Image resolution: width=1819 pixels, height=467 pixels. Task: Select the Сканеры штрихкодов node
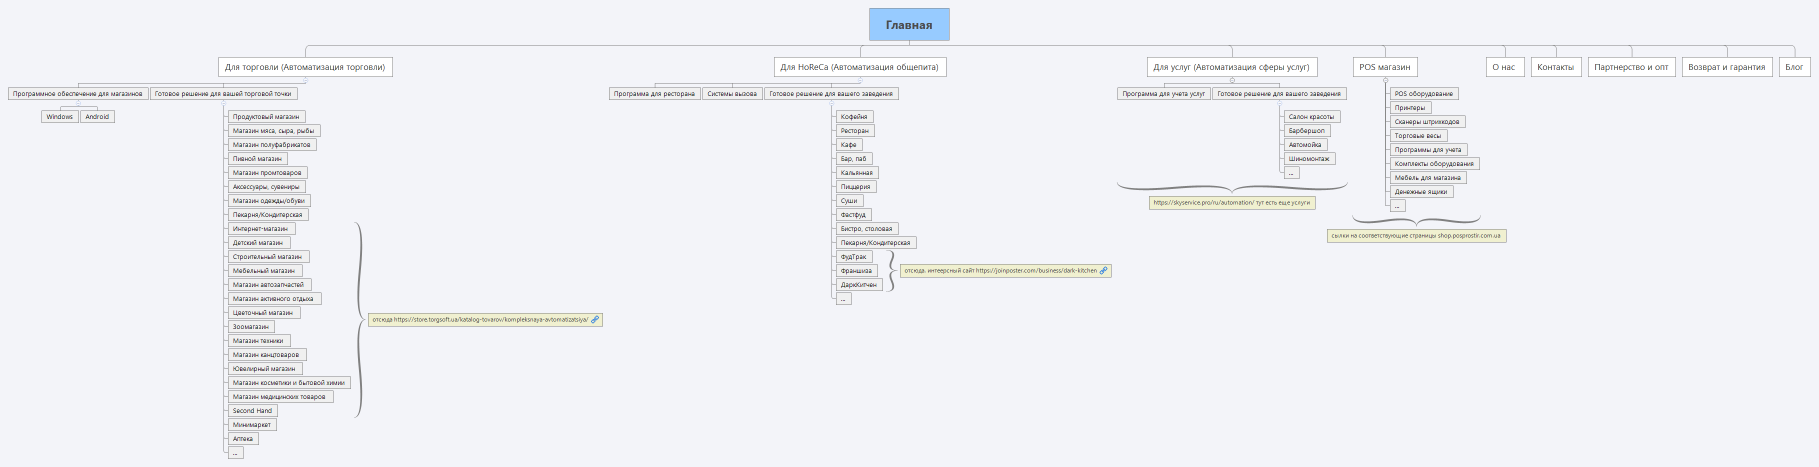click(1428, 122)
